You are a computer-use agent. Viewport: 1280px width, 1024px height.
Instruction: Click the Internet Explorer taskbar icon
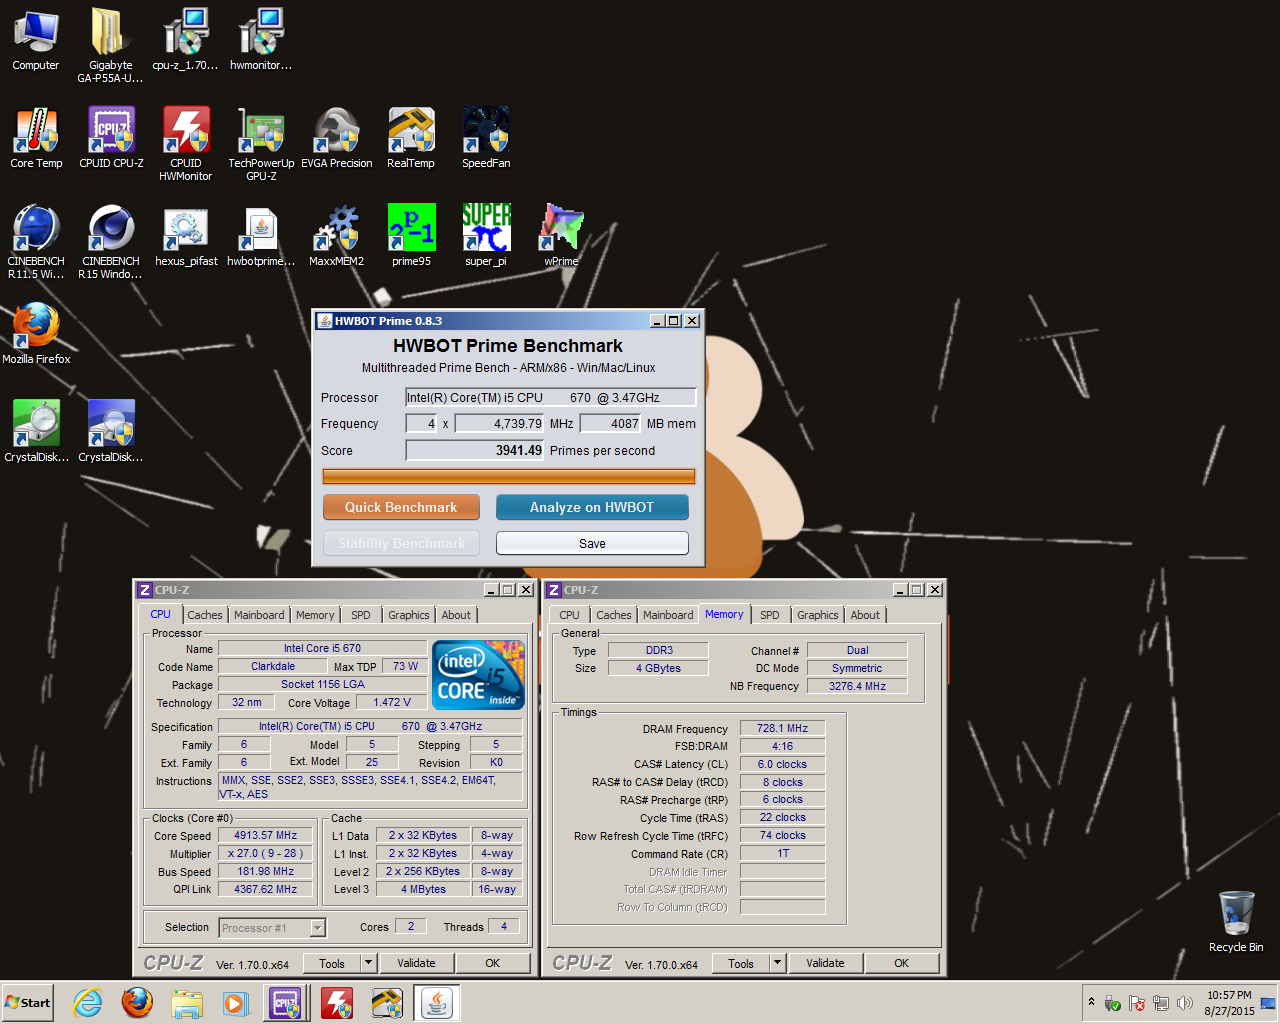coord(88,1002)
